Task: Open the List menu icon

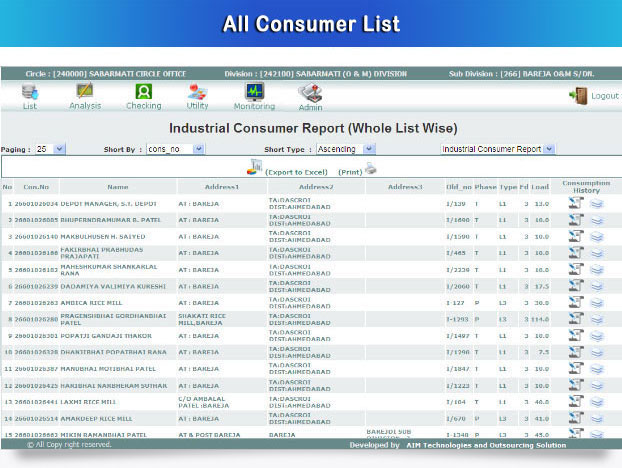Action: [29, 92]
